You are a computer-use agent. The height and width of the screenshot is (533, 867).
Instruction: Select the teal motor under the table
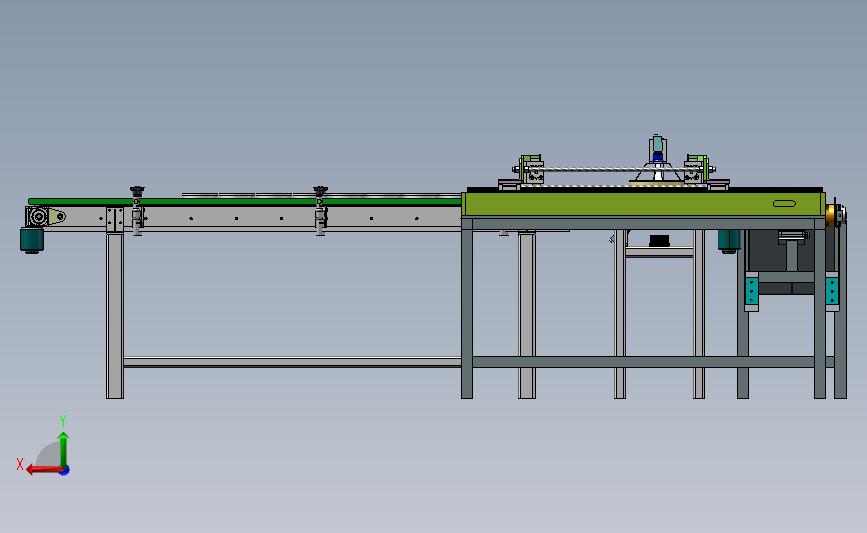[x=729, y=242]
